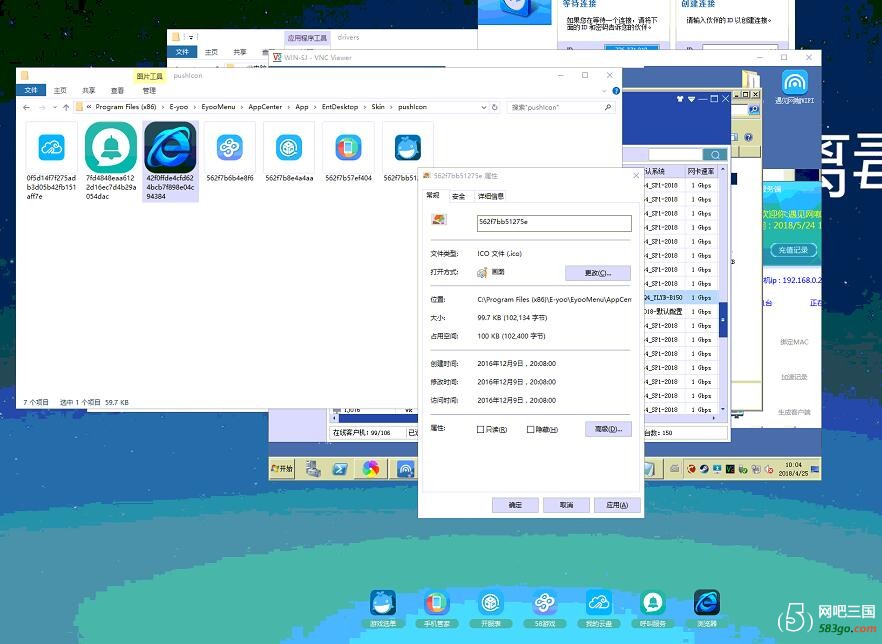Click the 充值记录 button in the remote window
This screenshot has height=644, width=882.
793,250
